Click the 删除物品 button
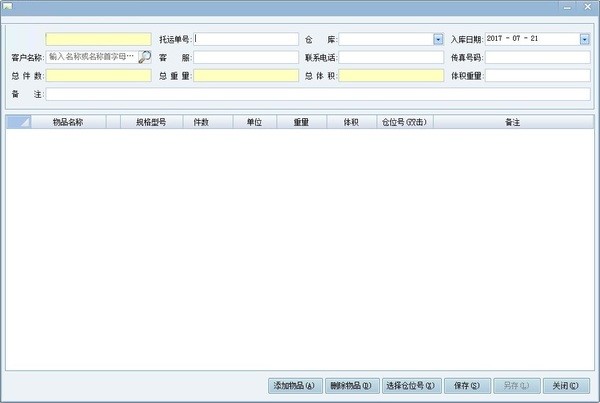The height and width of the screenshot is (403, 600). (x=350, y=385)
